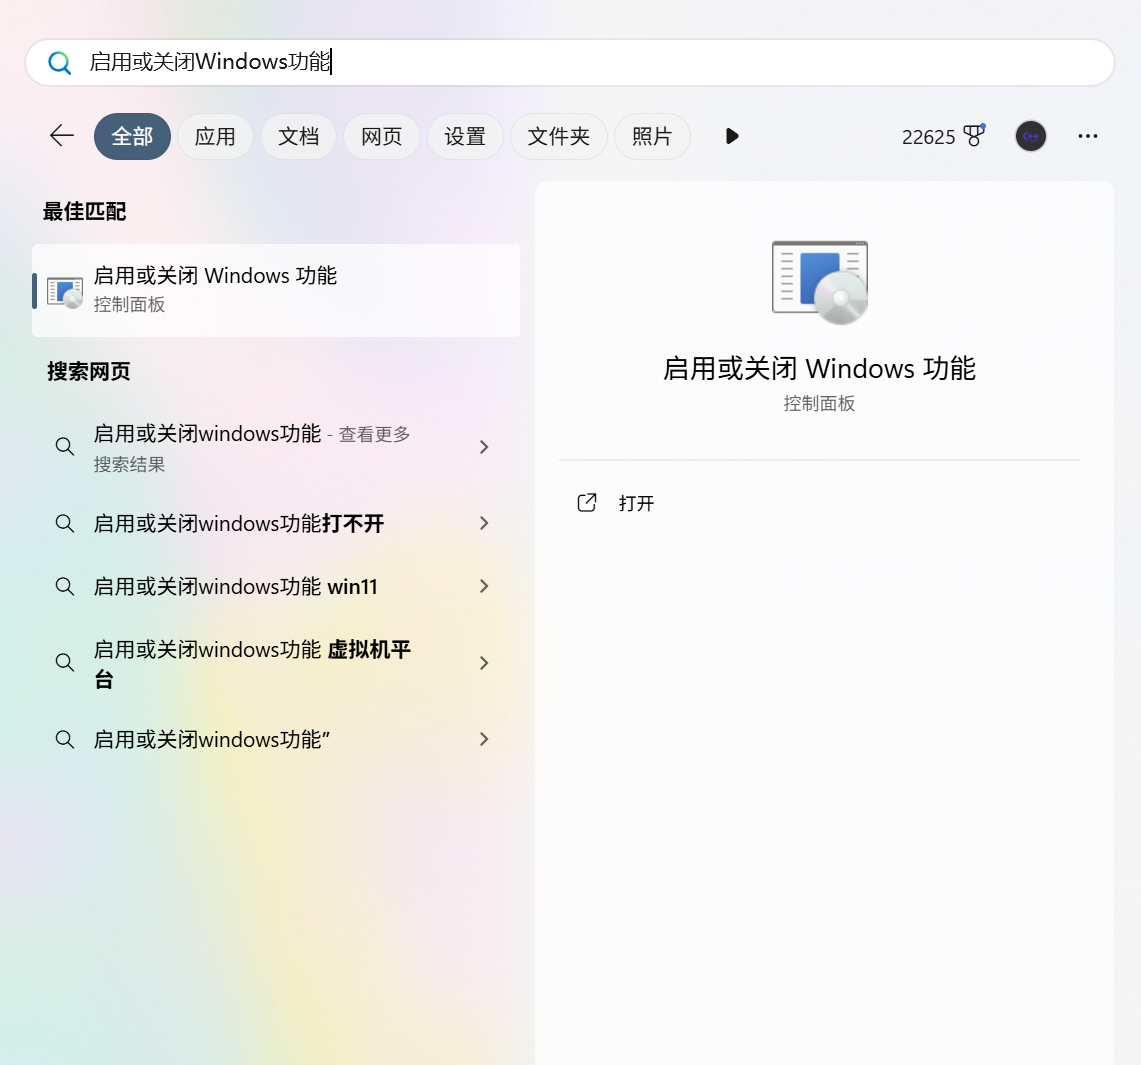1141x1065 pixels.
Task: Click the 控制面板 label under preview title
Action: (x=819, y=404)
